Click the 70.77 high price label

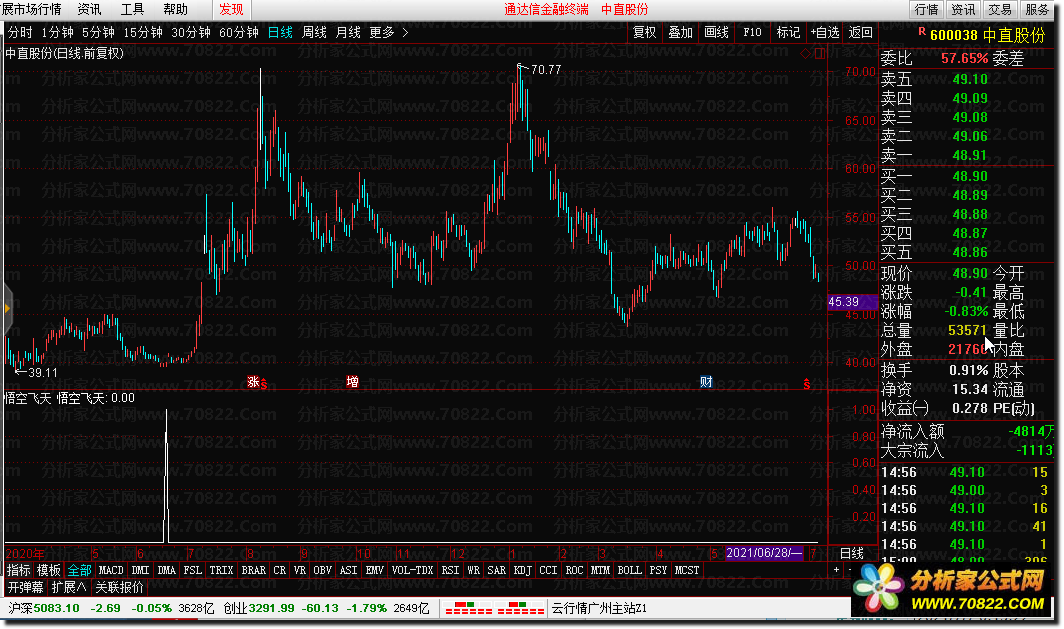click(546, 69)
